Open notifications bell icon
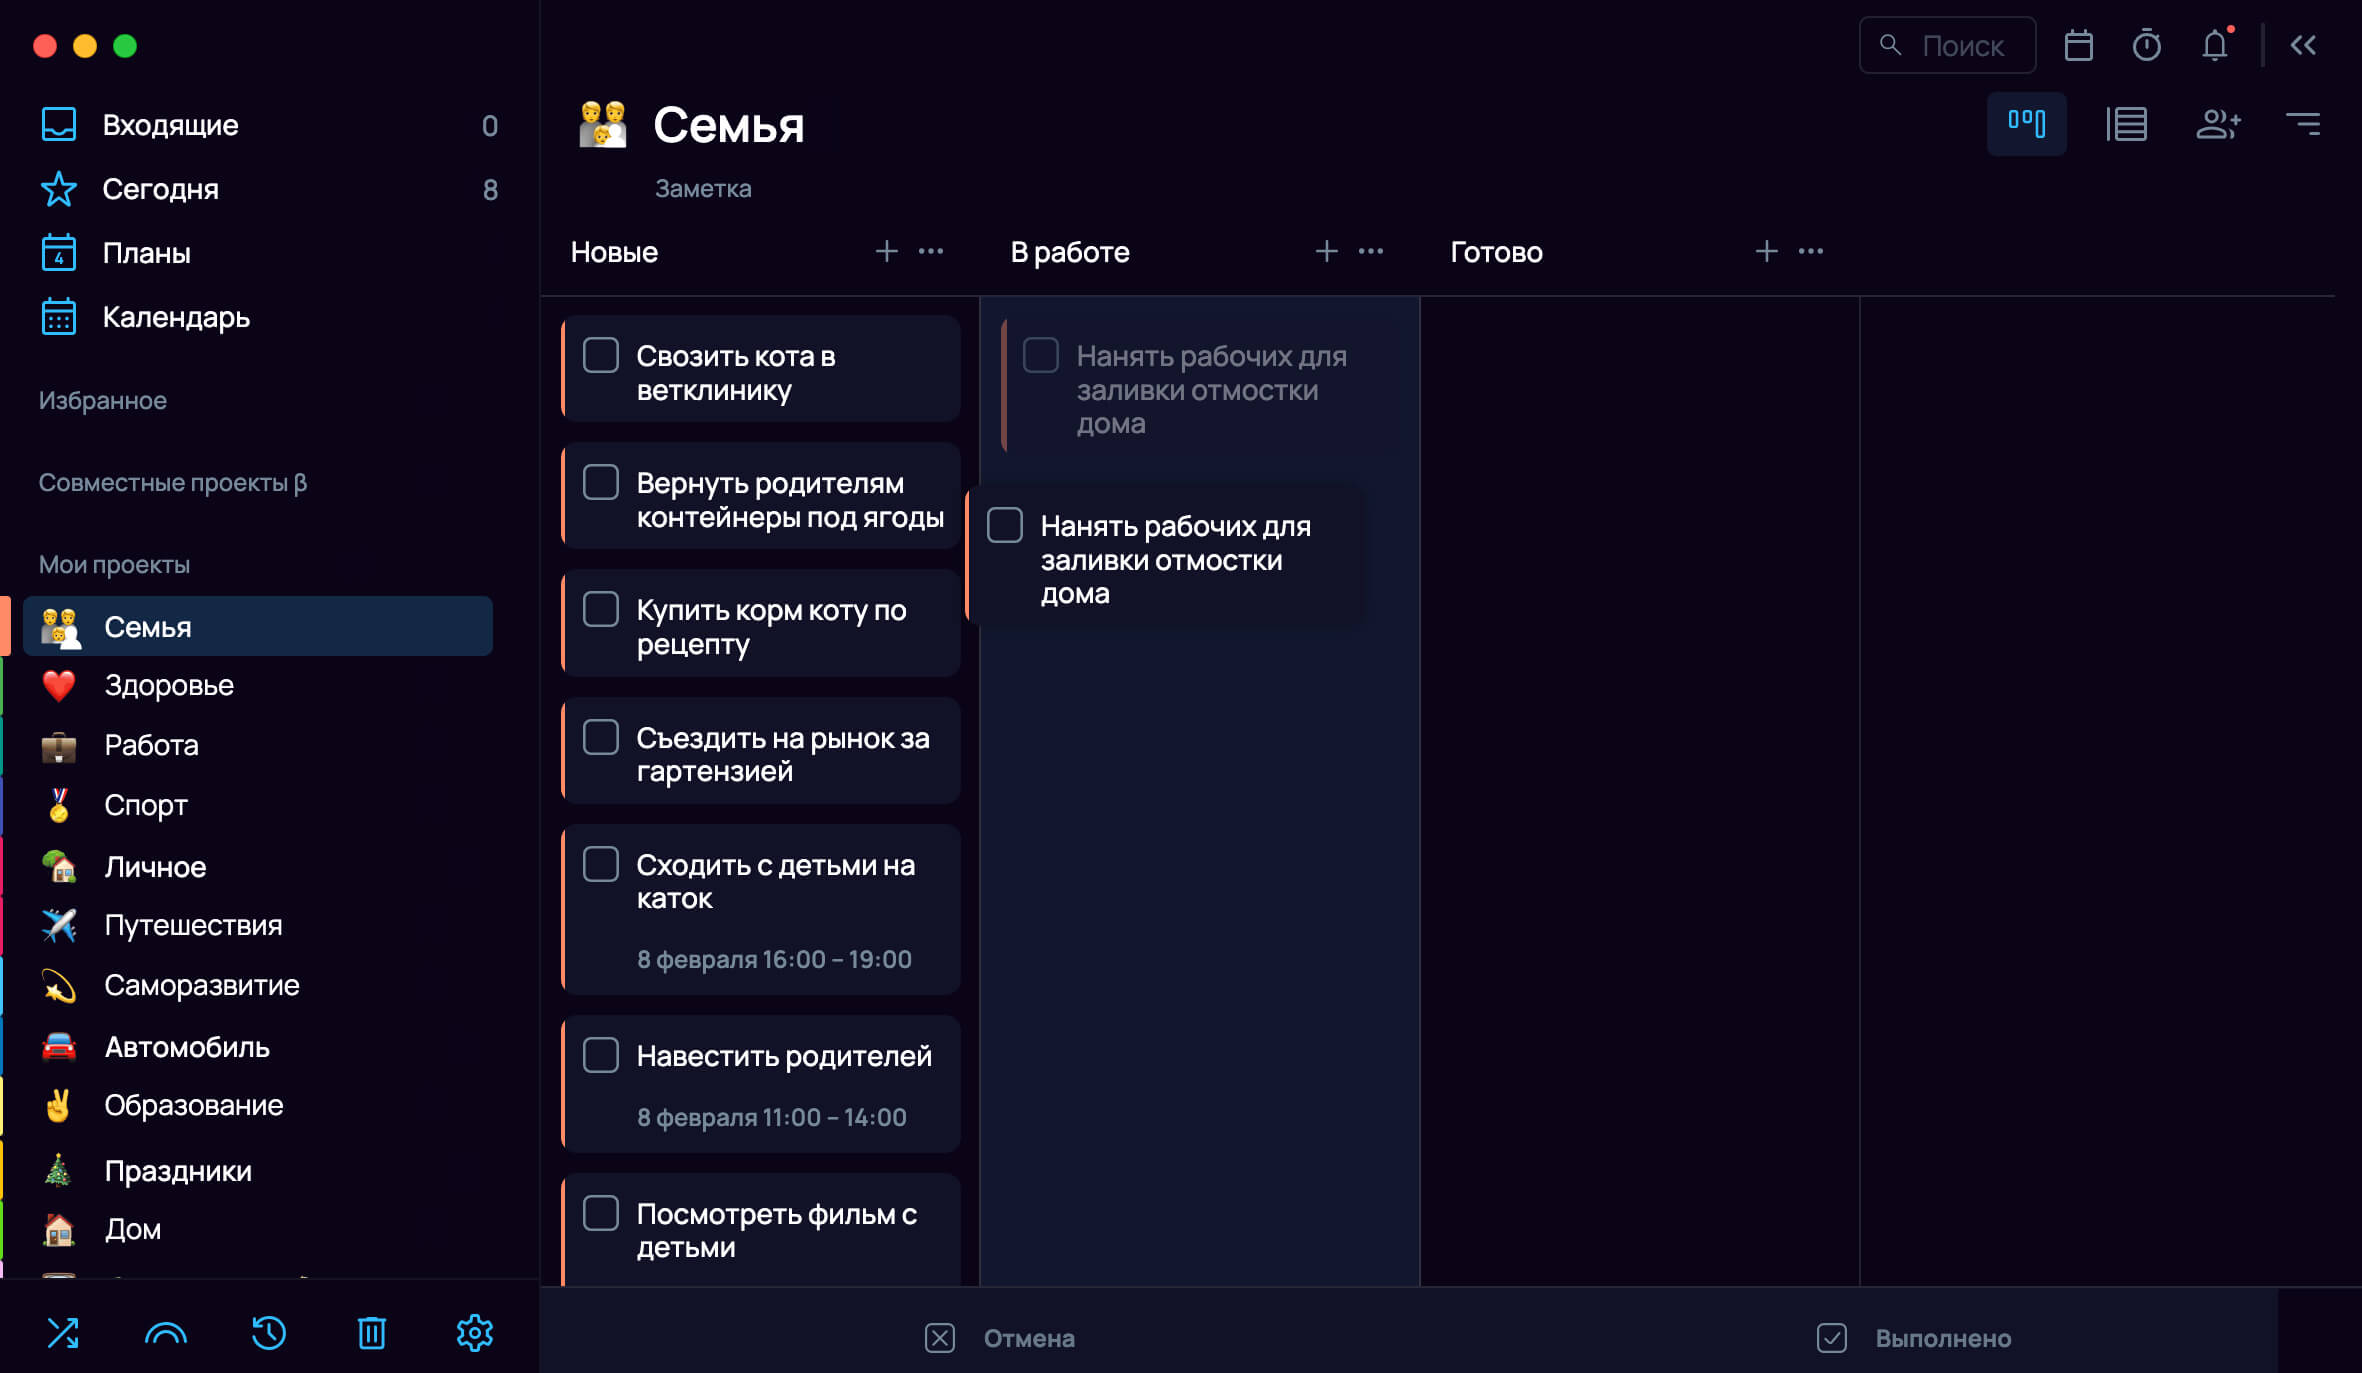 coord(2215,46)
